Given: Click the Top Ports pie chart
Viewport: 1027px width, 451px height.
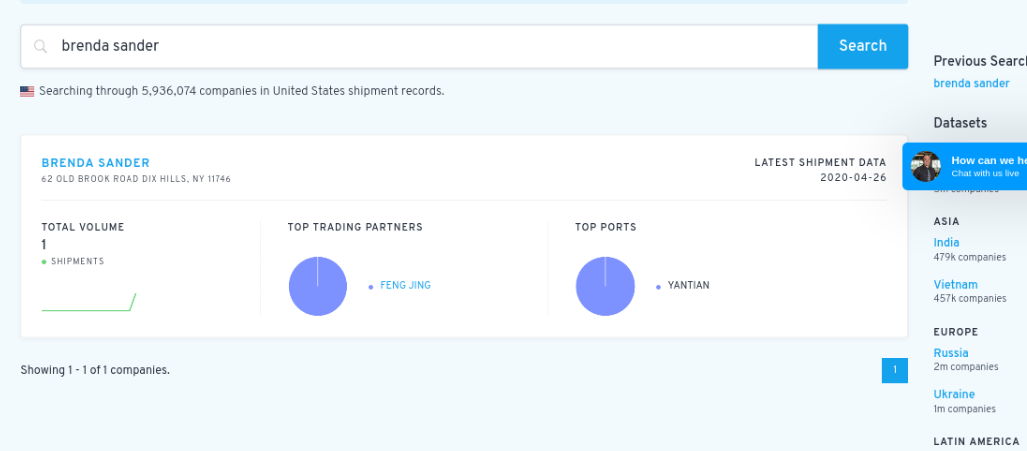Looking at the screenshot, I should (x=605, y=286).
